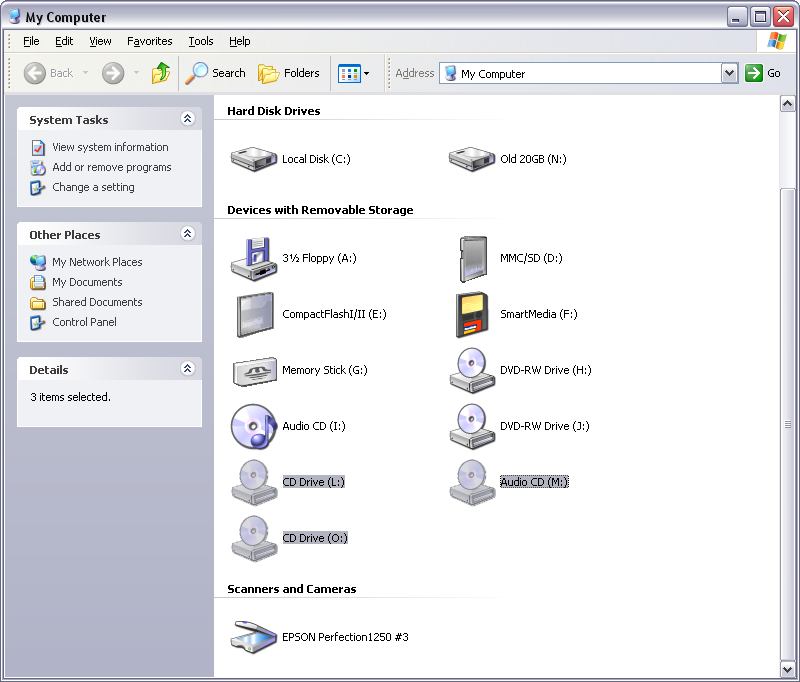
Task: Collapse the Other Places panel
Action: 187,234
